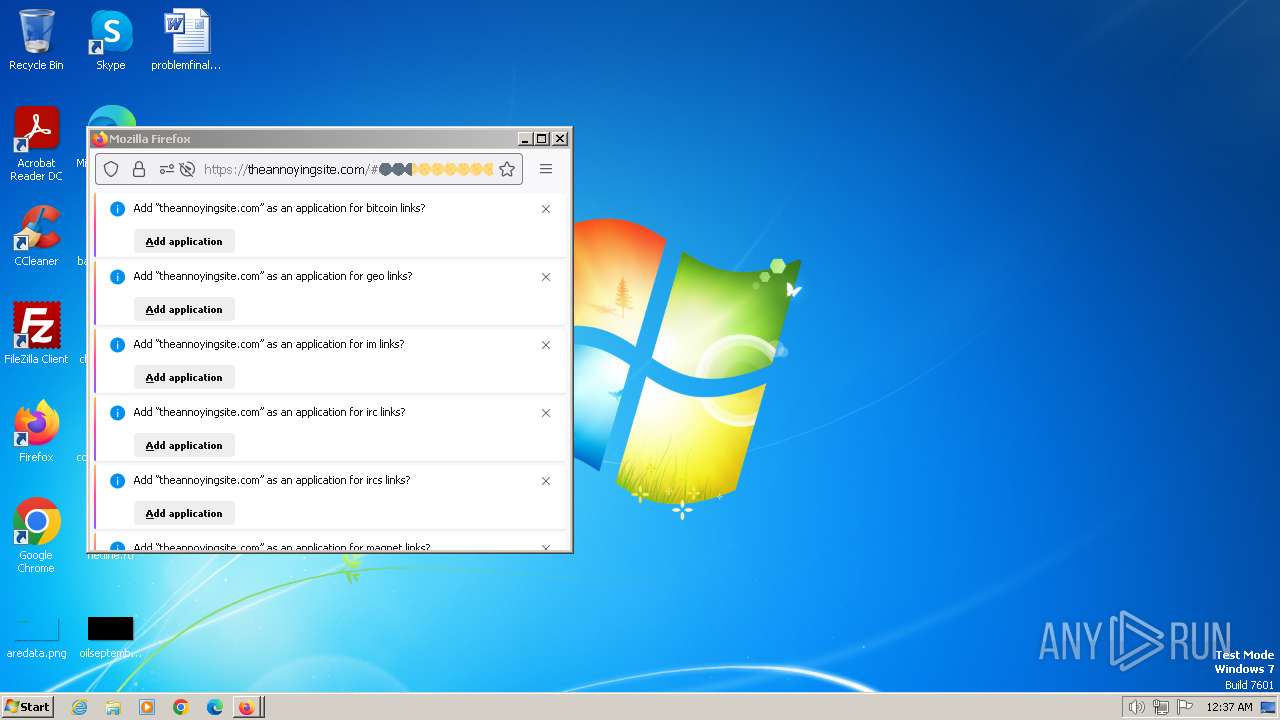Select the geo links notification text
This screenshot has height=720, width=1280.
[x=273, y=276]
